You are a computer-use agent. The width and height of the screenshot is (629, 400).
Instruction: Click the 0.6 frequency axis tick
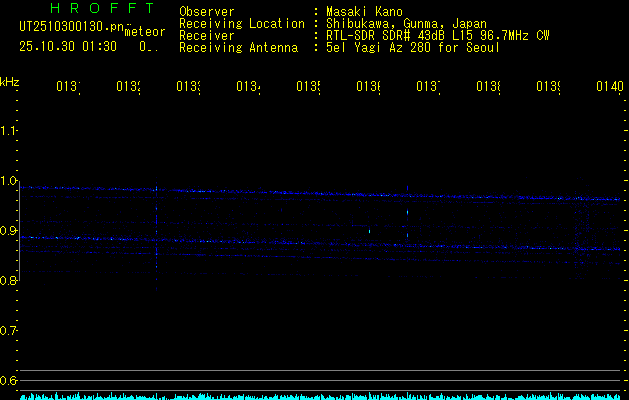click(x=9, y=380)
